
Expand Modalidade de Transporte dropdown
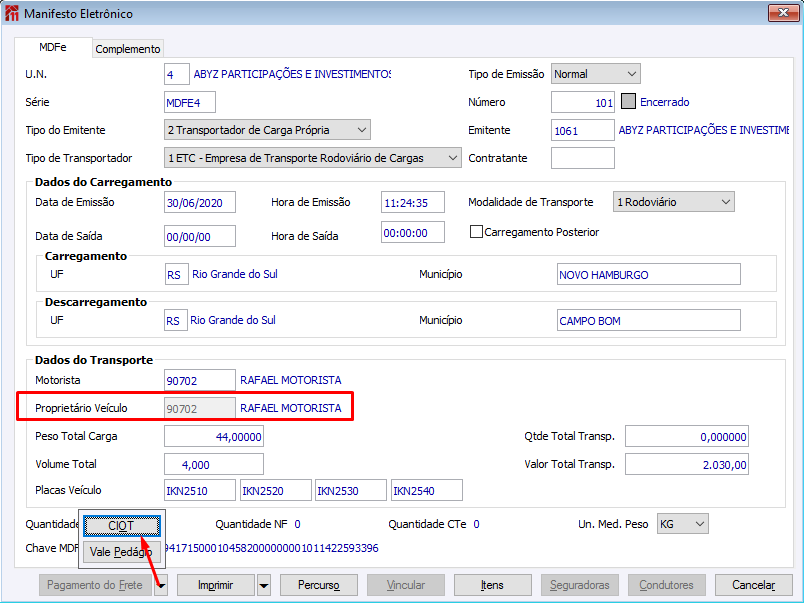(673, 202)
